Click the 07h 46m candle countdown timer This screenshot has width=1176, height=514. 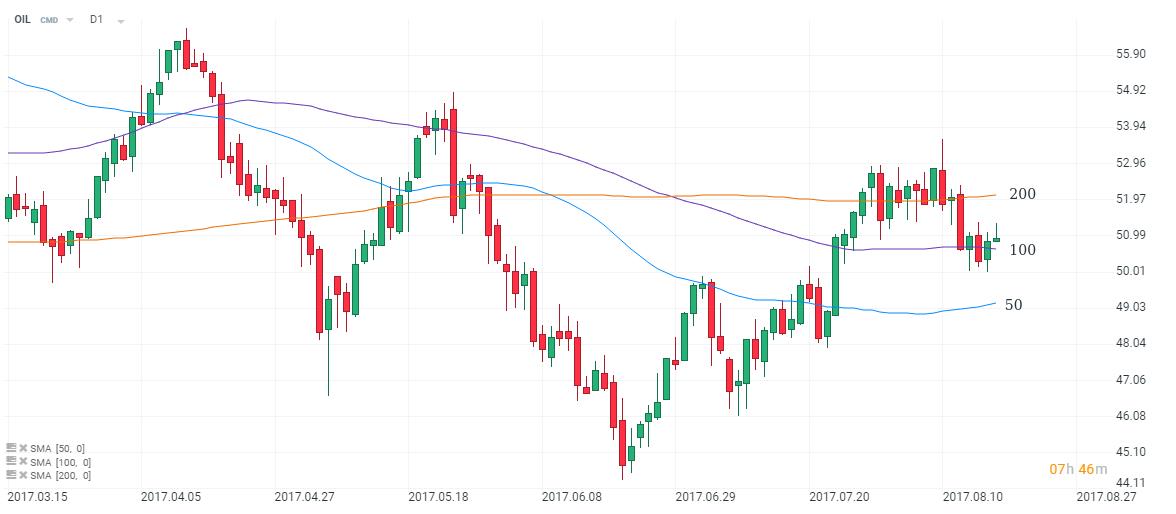pyautogui.click(x=1077, y=469)
